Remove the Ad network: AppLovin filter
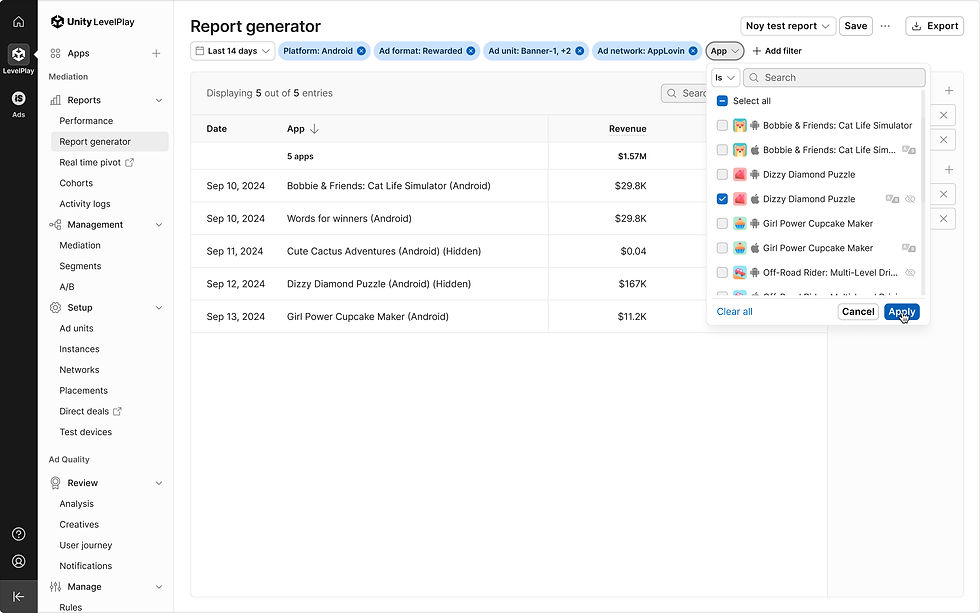Viewport: 980px width, 613px height. (x=693, y=51)
